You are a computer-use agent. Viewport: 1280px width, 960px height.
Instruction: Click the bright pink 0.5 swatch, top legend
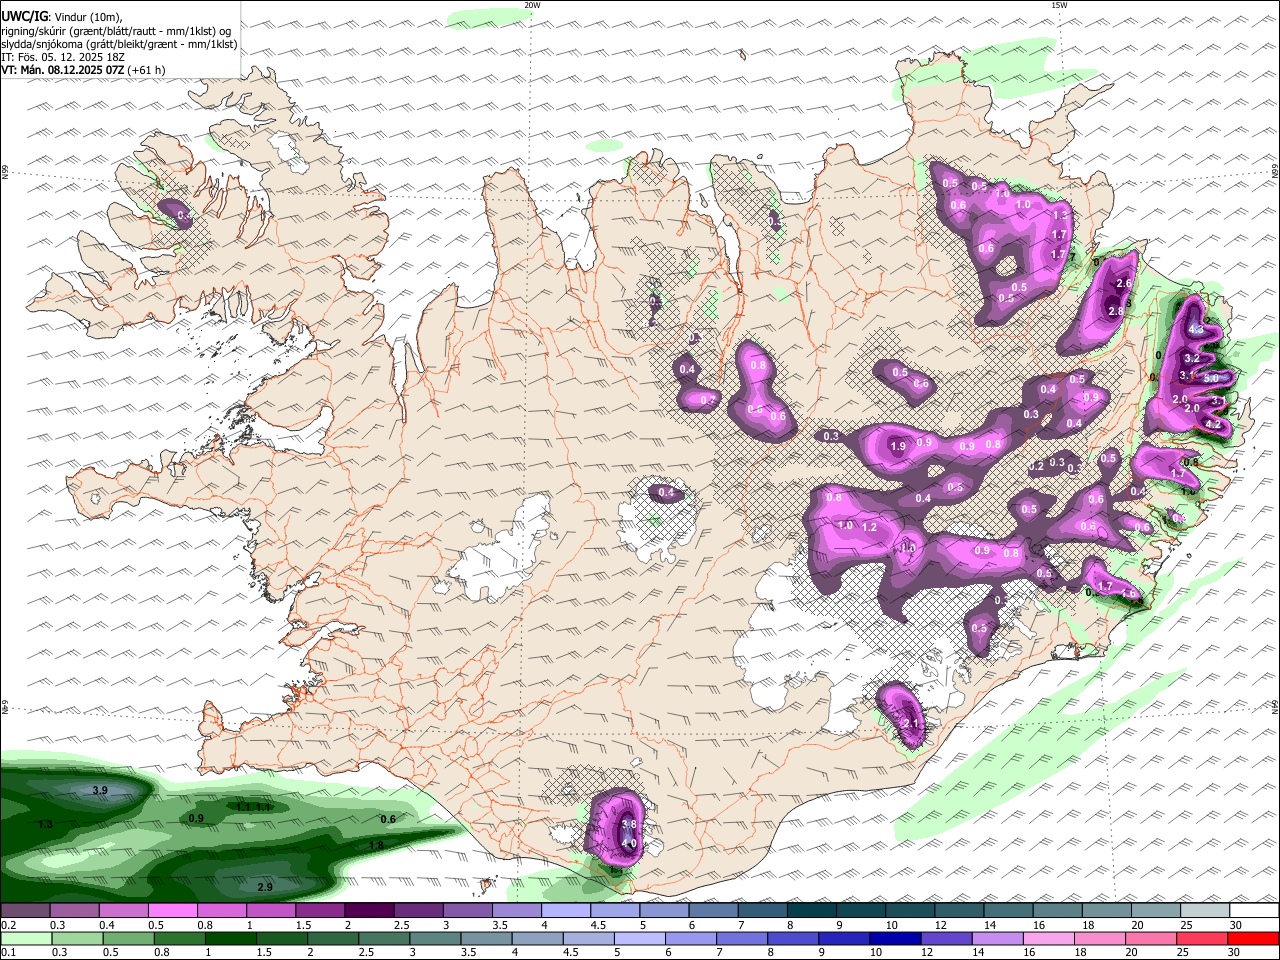[x=172, y=911]
